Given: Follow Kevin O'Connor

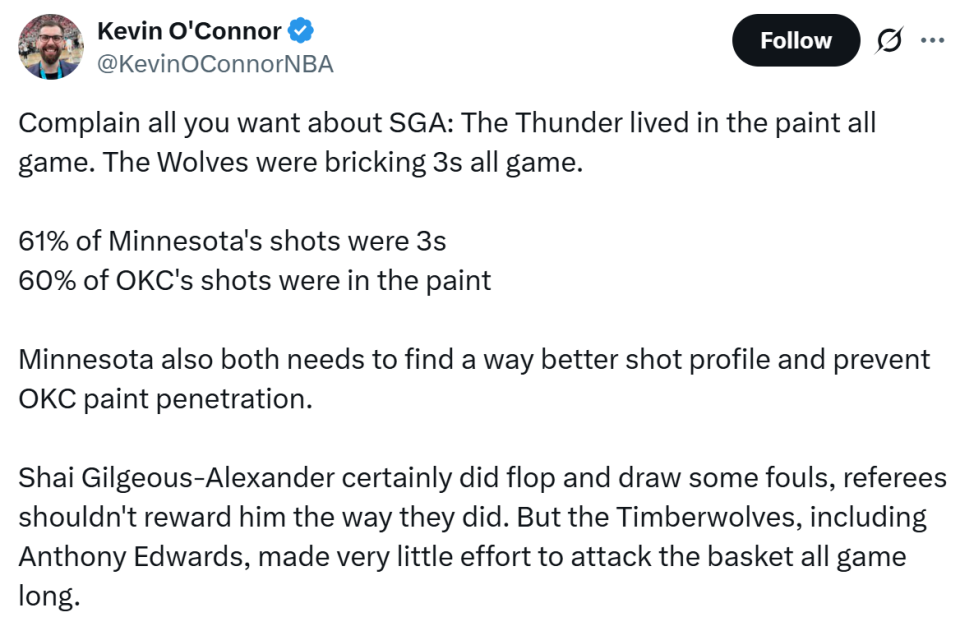Looking at the screenshot, I should [796, 40].
